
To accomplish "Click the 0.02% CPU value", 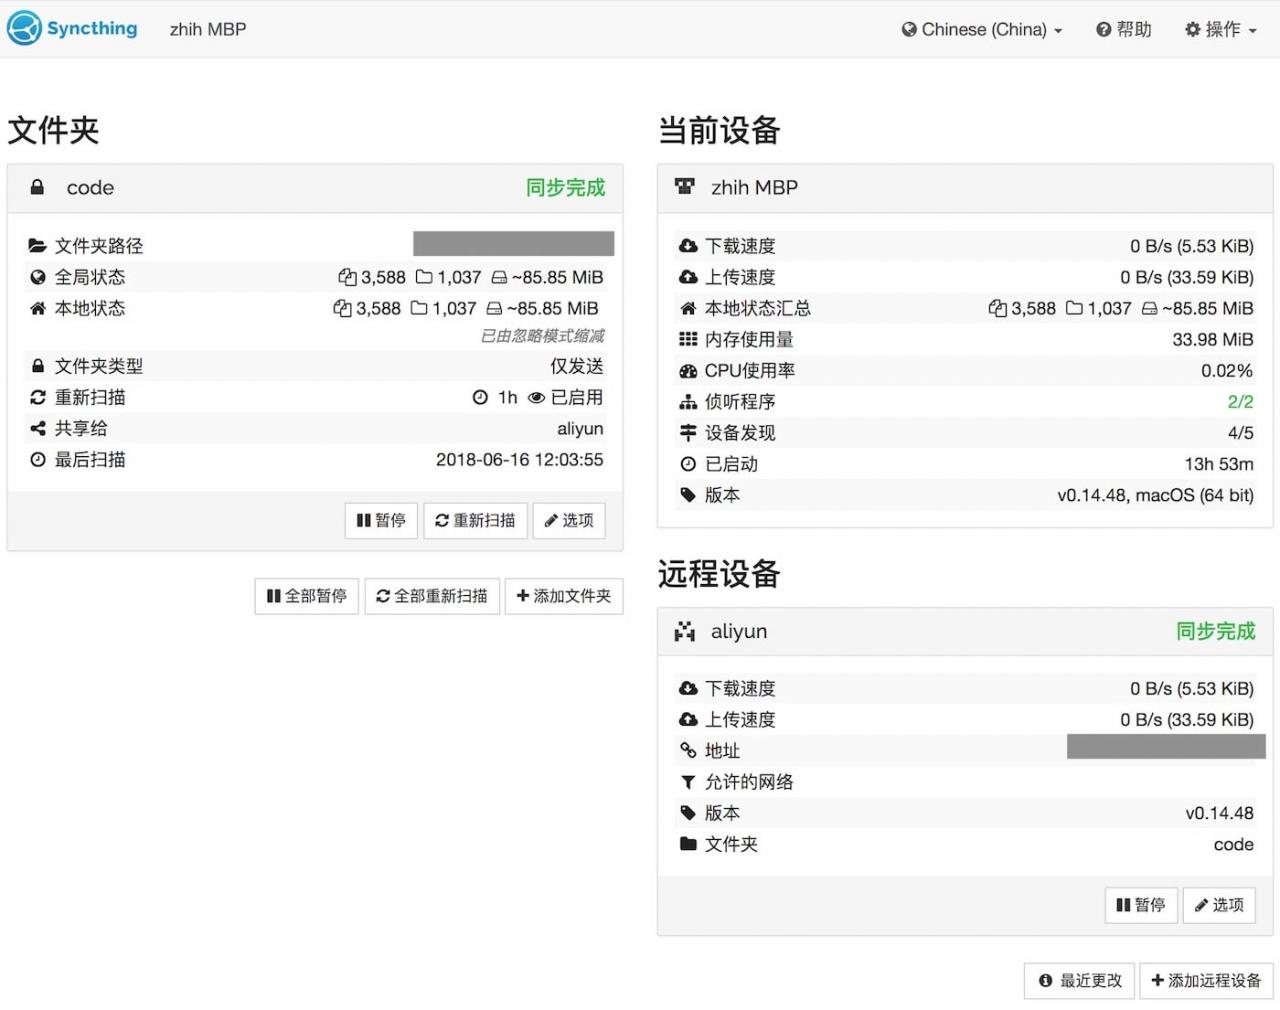I will (1227, 371).
